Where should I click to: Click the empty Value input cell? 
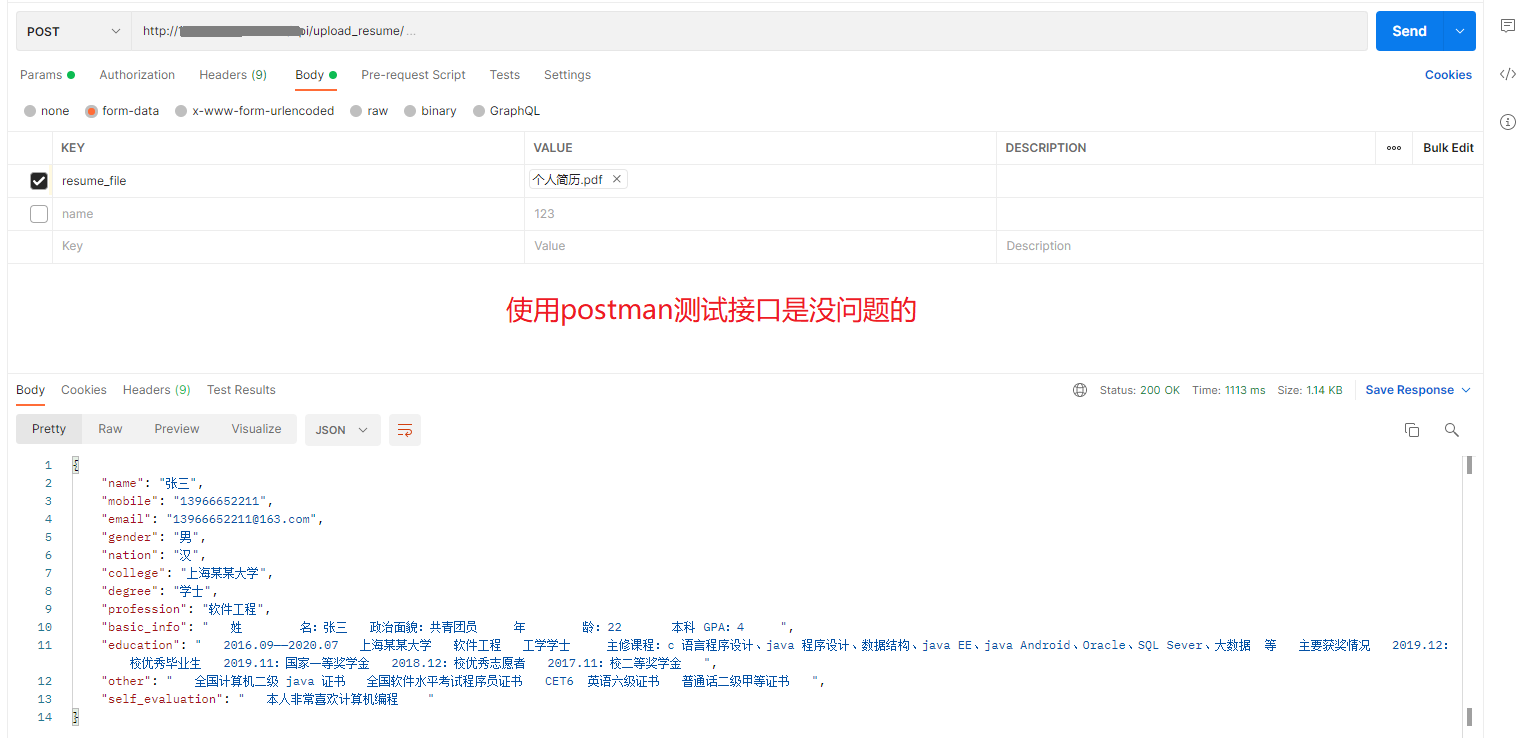point(760,246)
